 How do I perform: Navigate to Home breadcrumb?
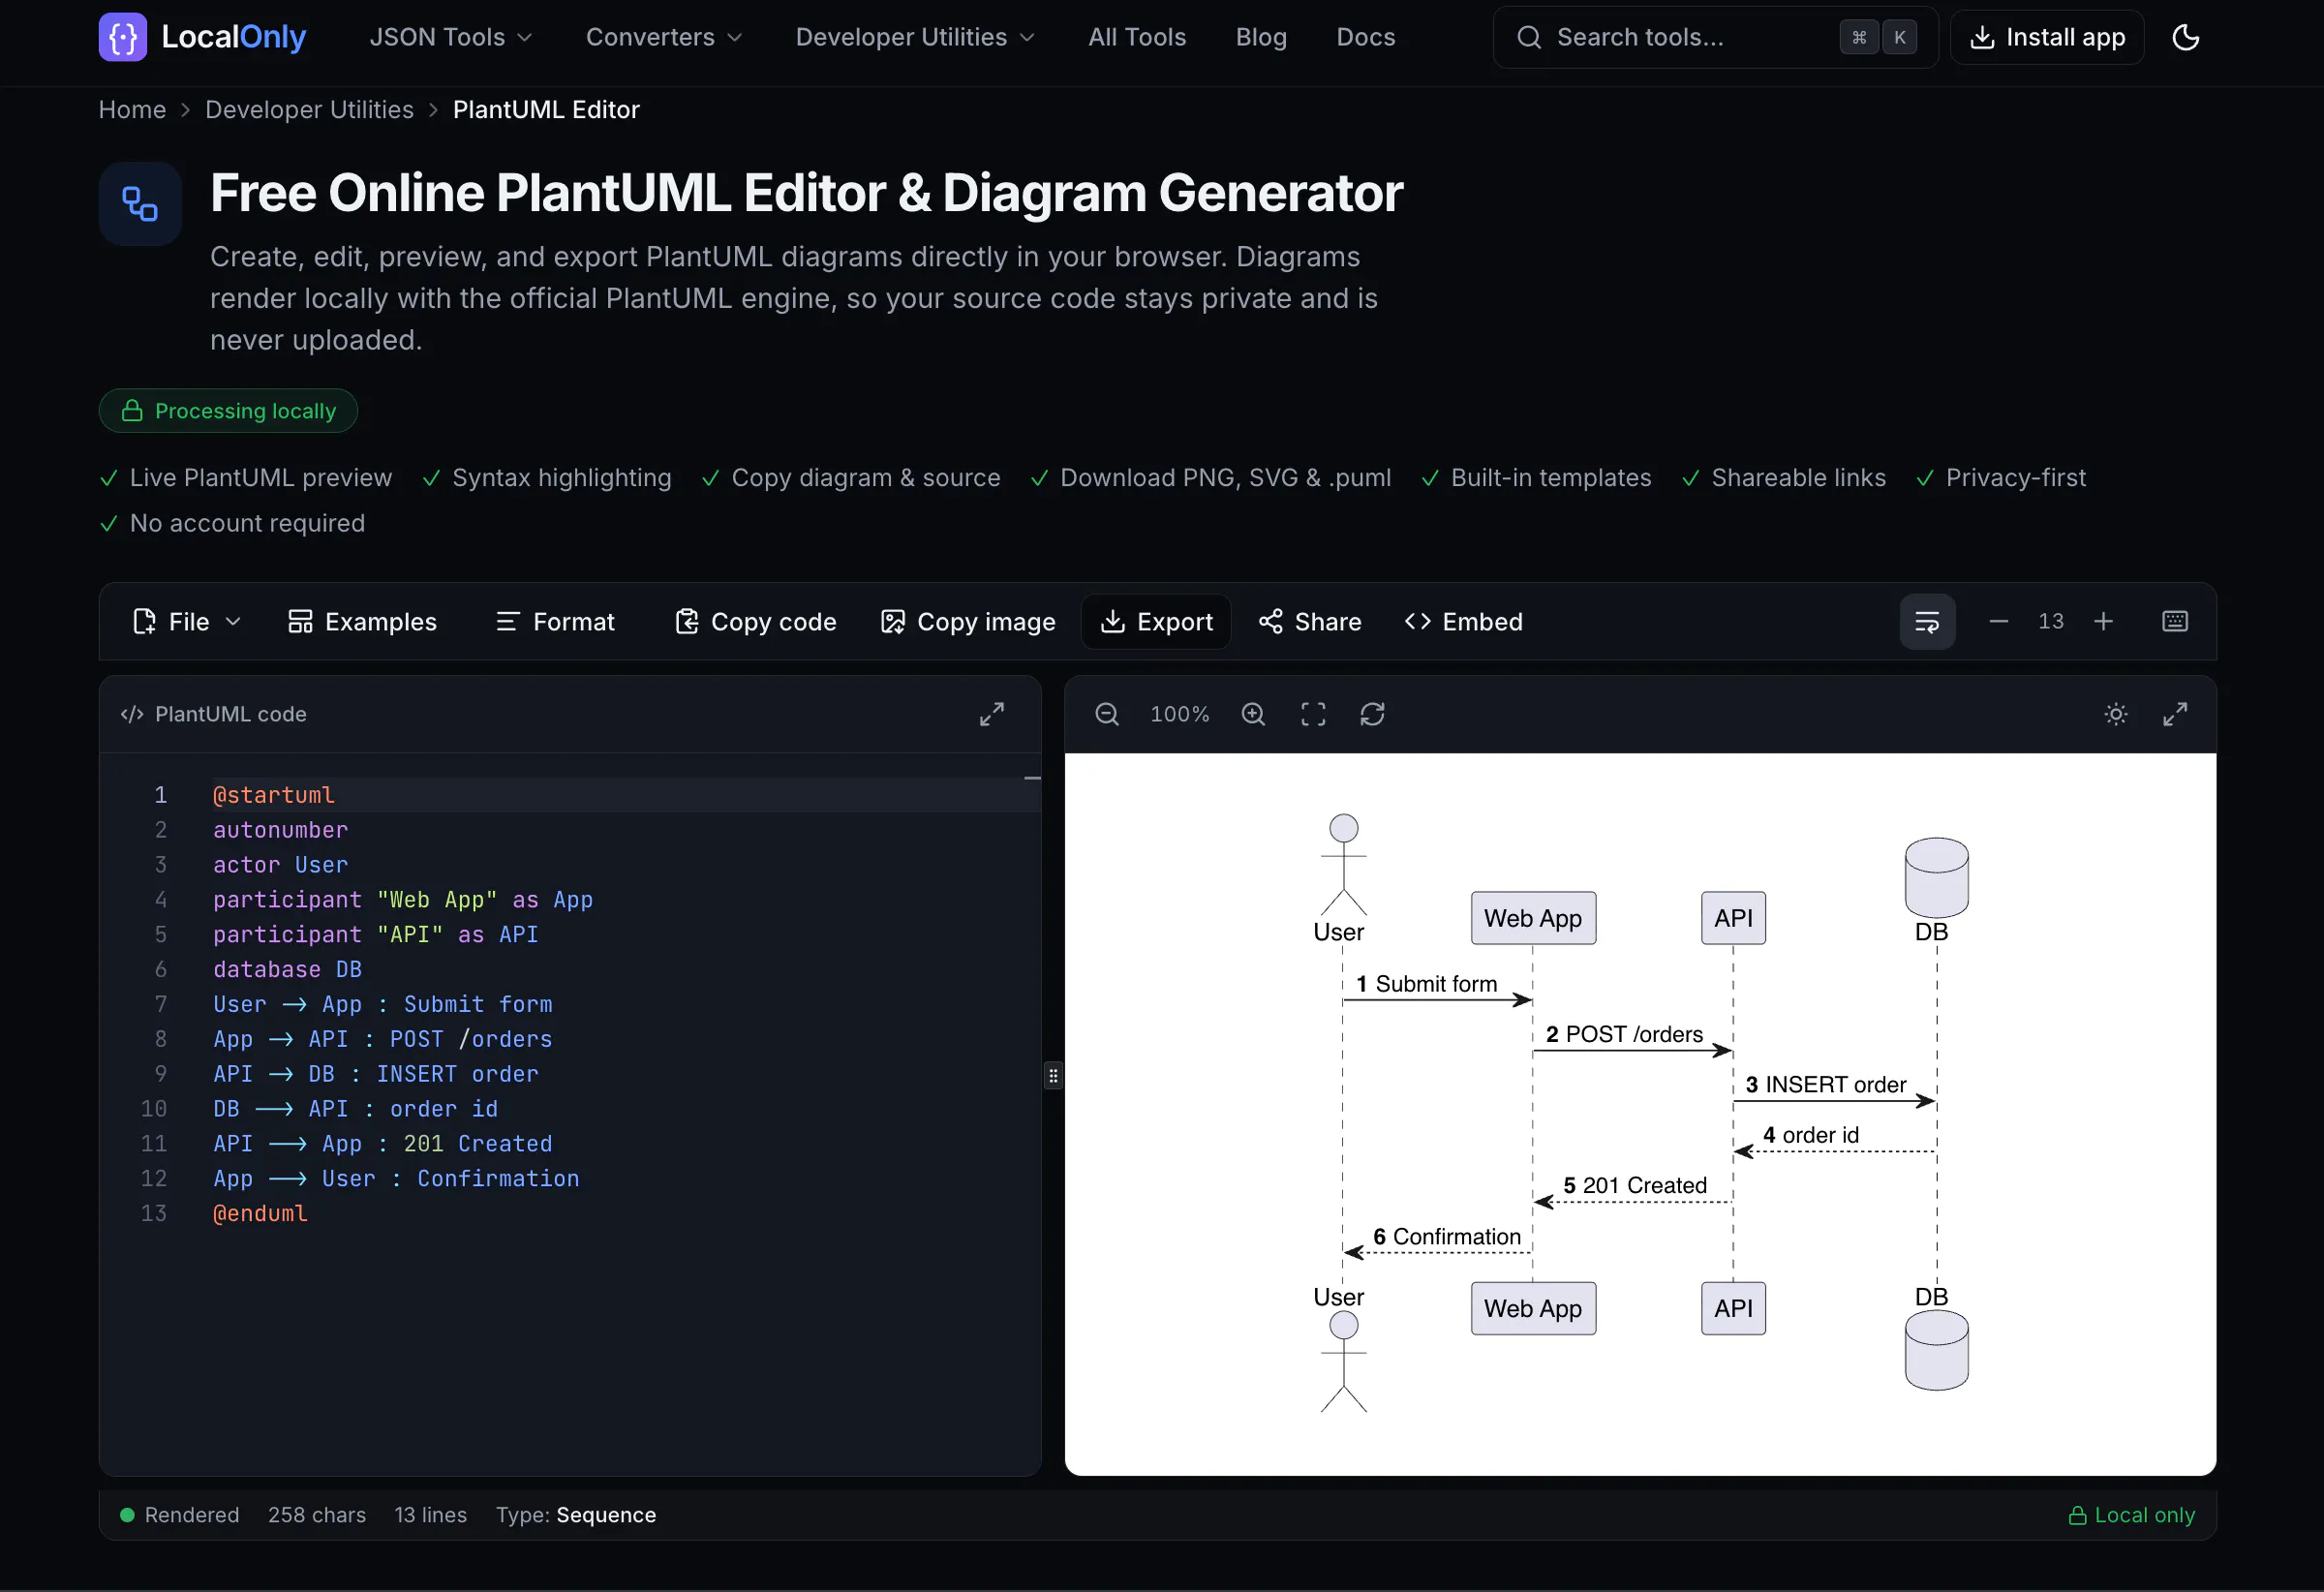[x=132, y=110]
